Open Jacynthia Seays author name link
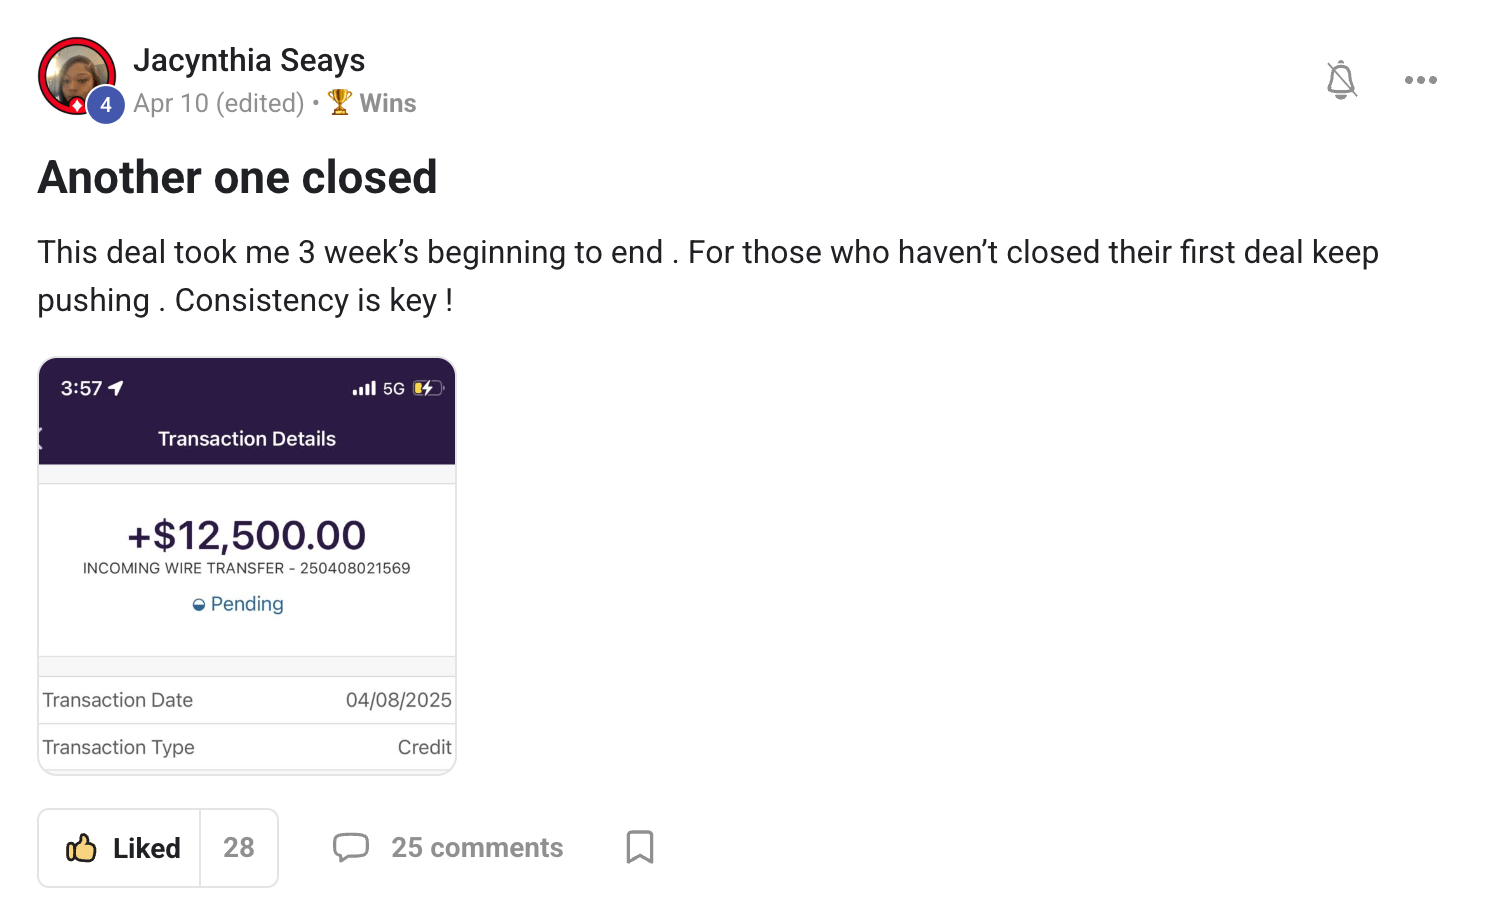Viewport: 1500px width, 916px height. [249, 60]
